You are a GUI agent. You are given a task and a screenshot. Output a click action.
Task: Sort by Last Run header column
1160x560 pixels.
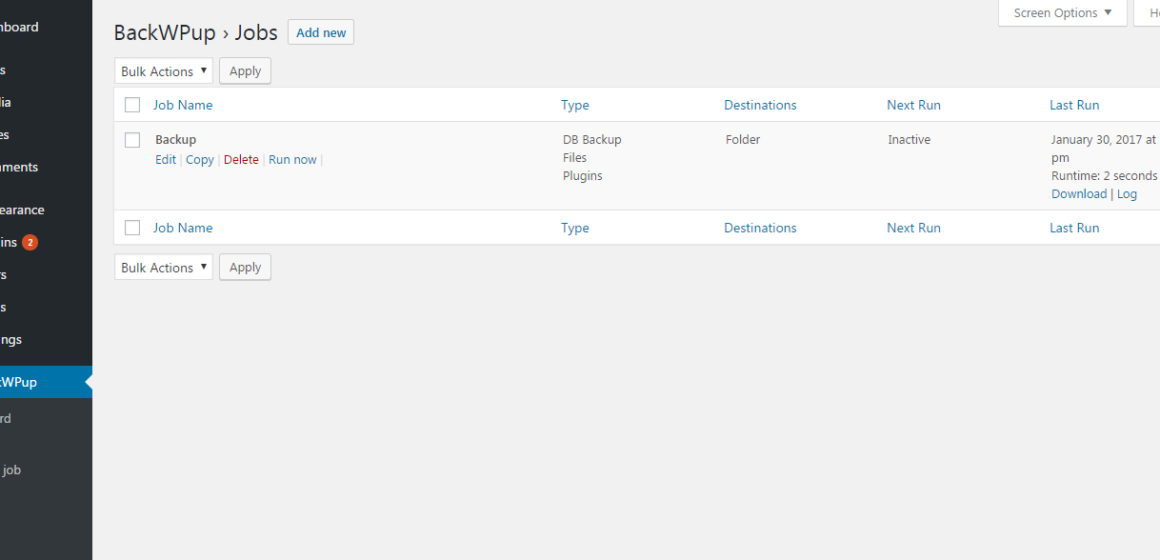1074,105
